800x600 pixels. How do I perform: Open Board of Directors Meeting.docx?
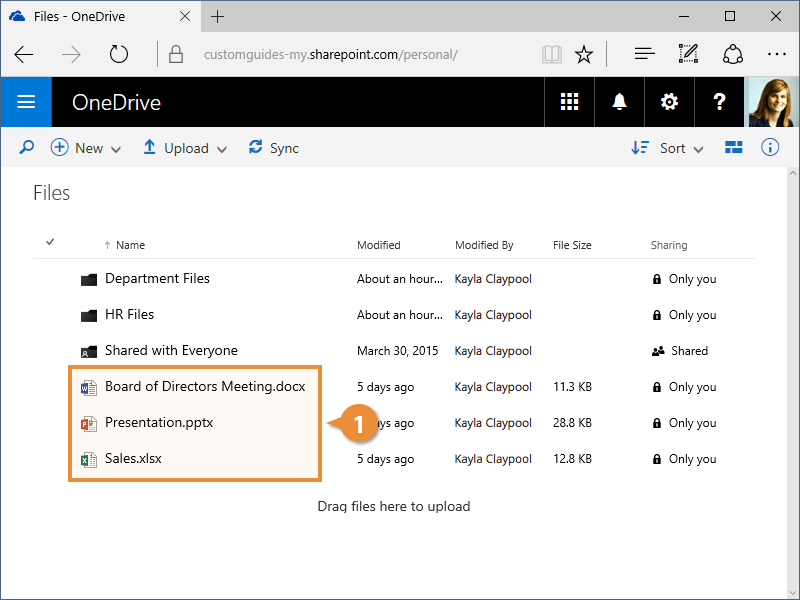(x=204, y=387)
